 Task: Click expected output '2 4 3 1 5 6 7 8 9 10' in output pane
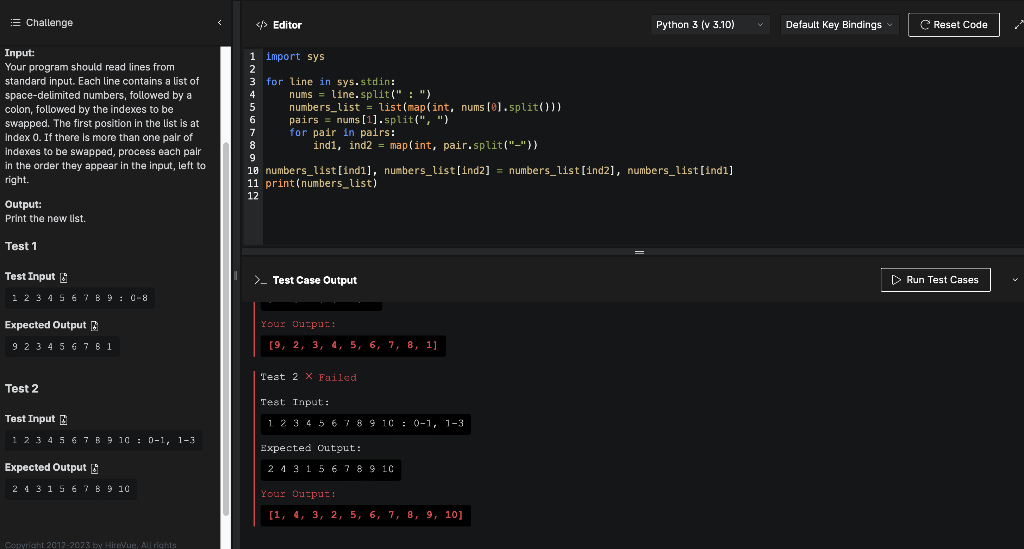coord(330,469)
